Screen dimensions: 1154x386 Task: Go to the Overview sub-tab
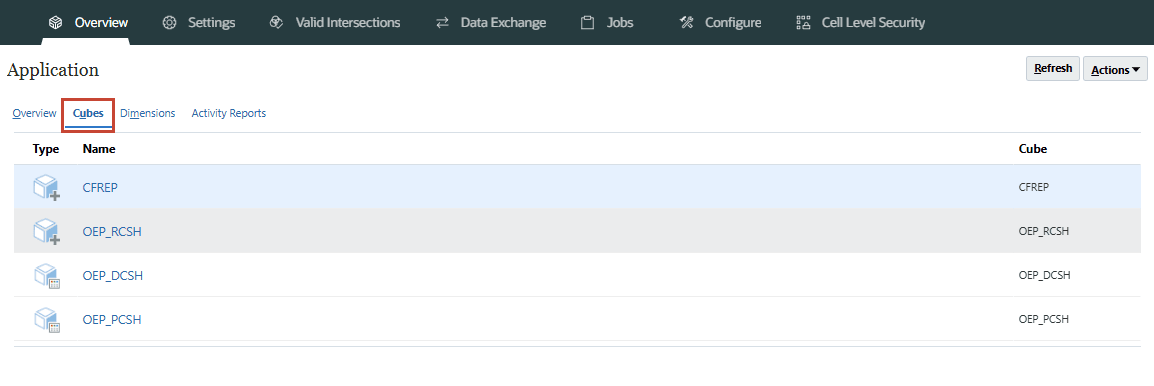click(x=35, y=113)
